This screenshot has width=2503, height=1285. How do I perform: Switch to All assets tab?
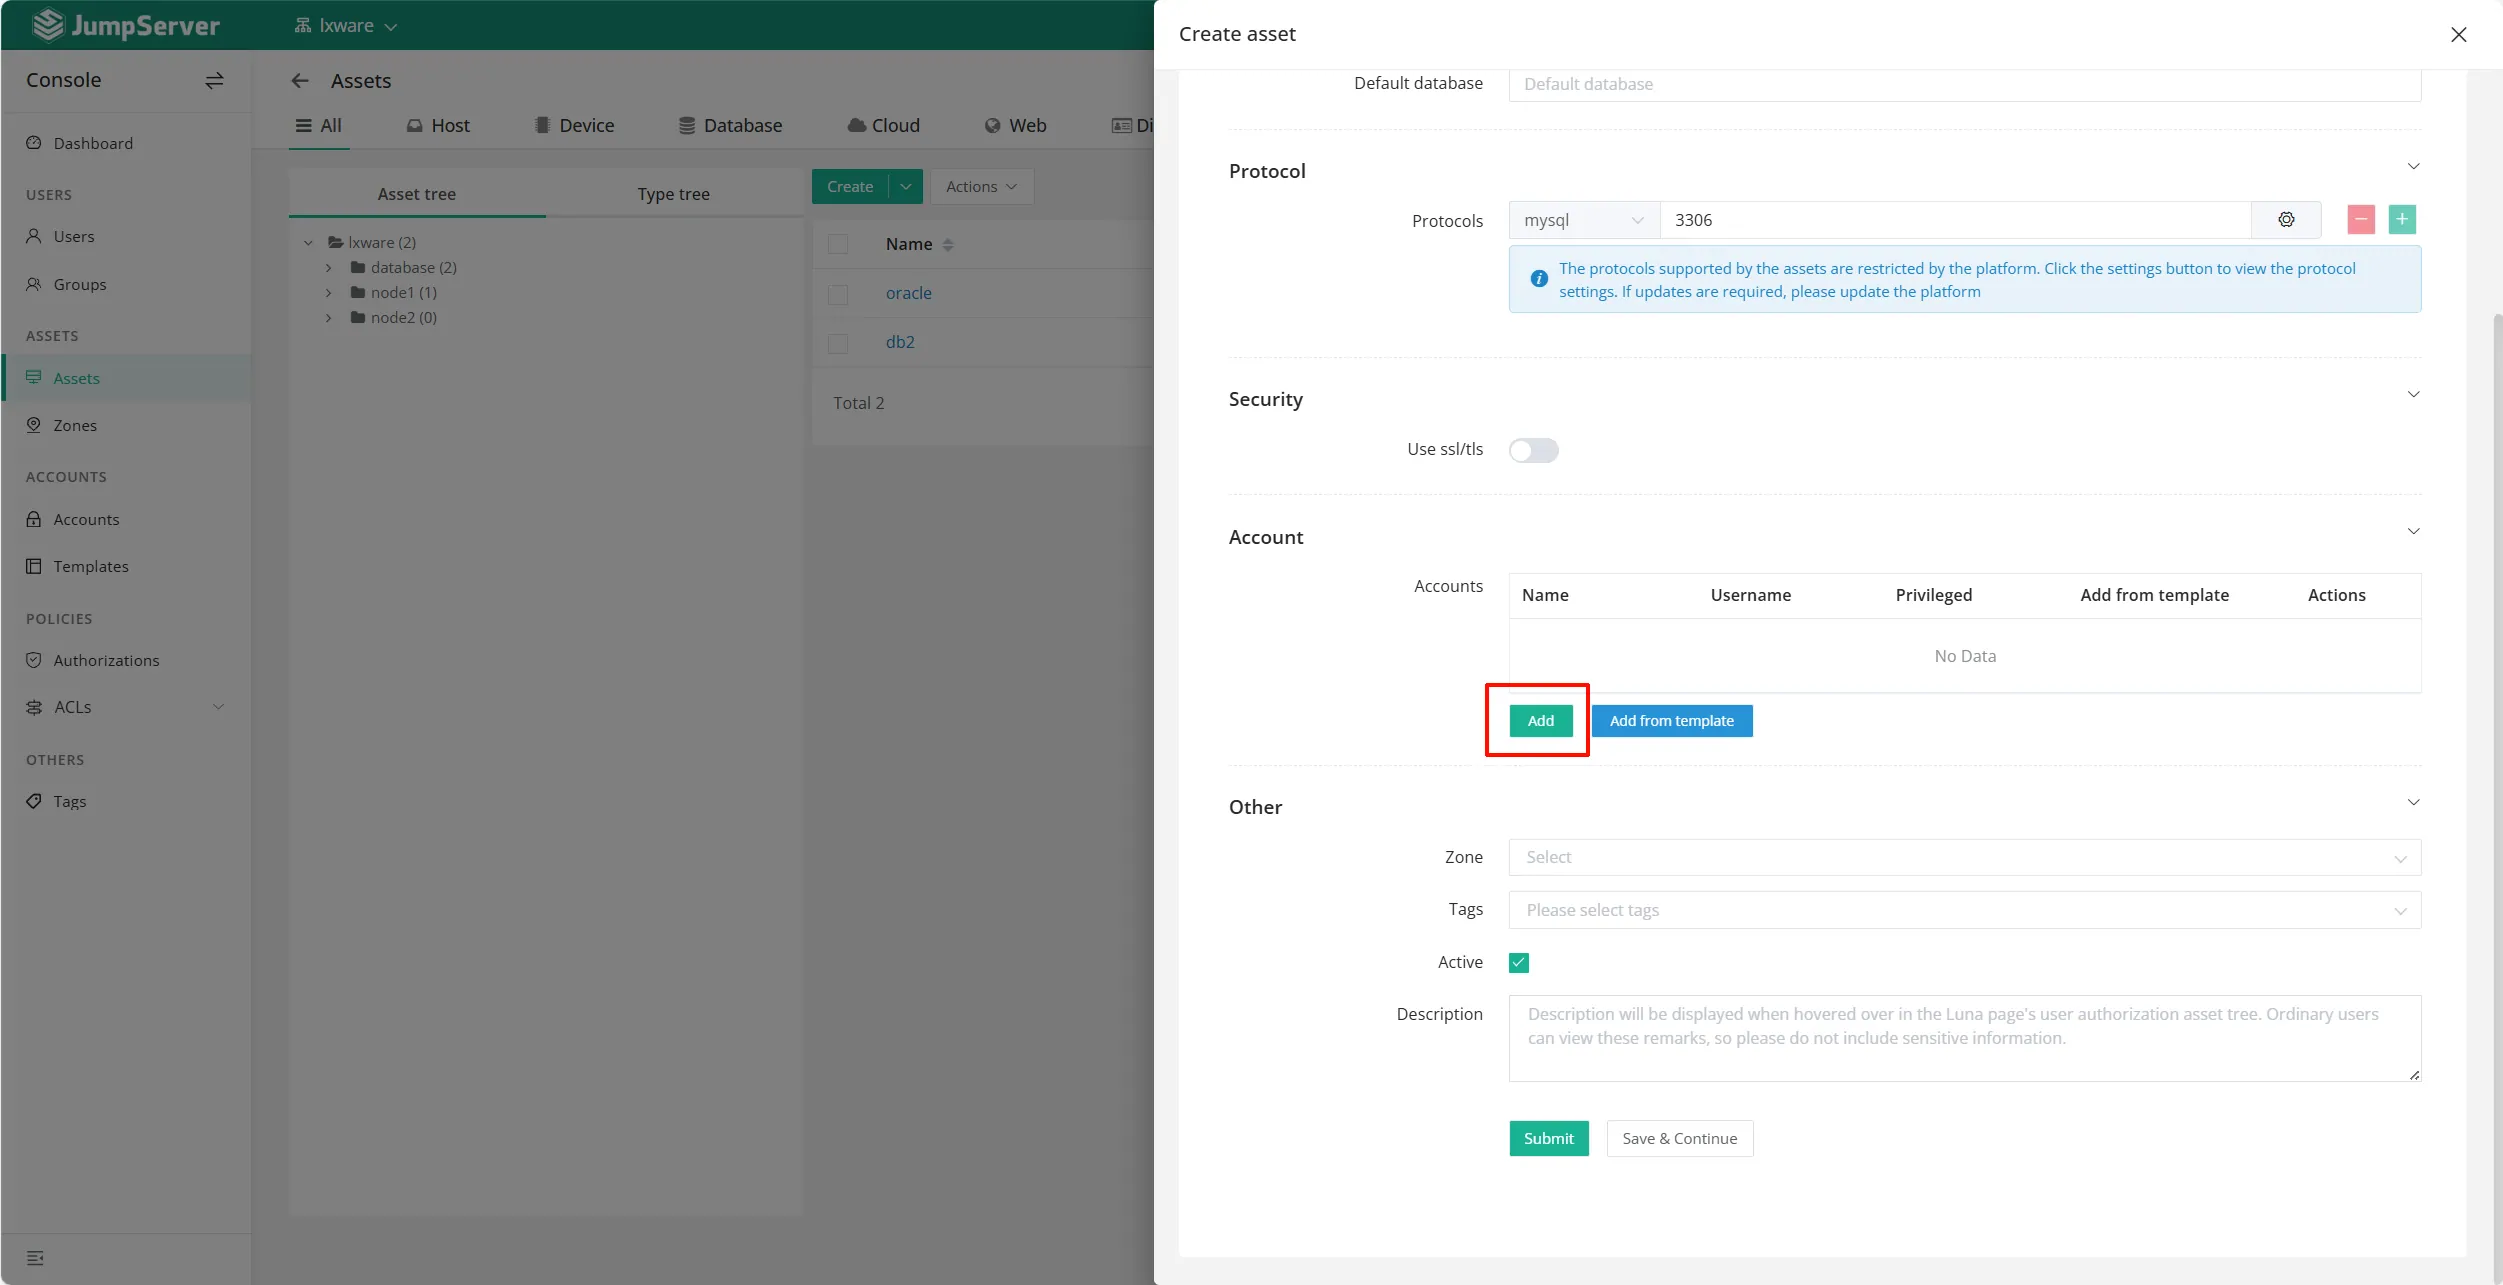coord(319,126)
